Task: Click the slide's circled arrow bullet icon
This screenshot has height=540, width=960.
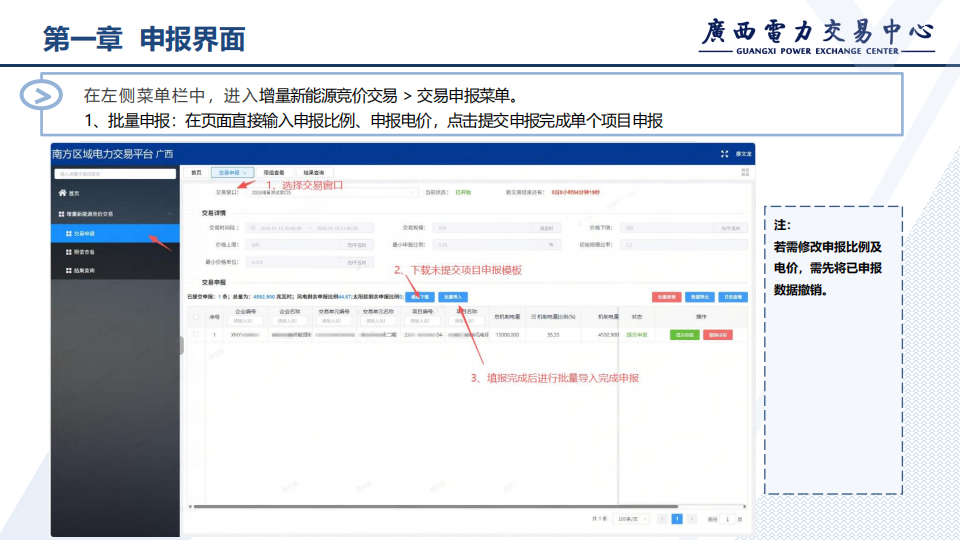Action: [x=41, y=95]
